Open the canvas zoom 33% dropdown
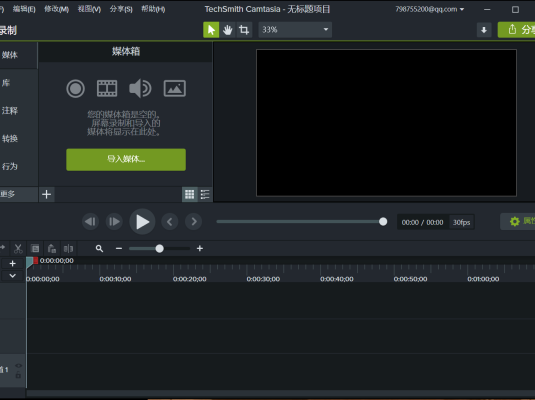535x400 pixels. point(295,30)
